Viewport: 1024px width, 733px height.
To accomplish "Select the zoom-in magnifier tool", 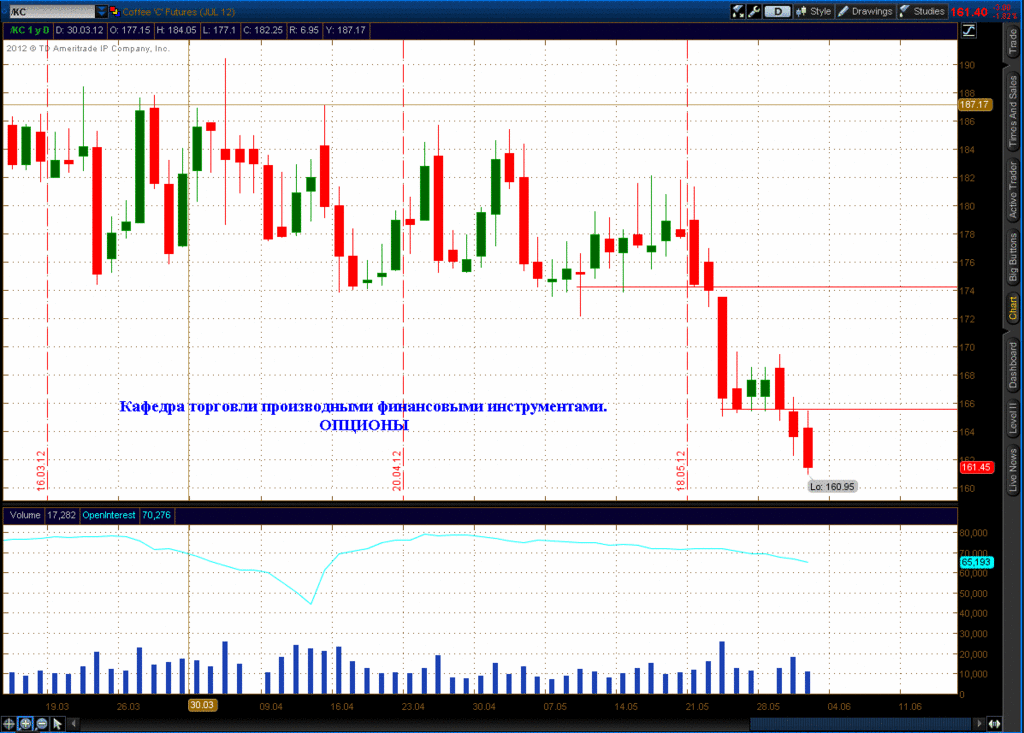I will tap(25, 723).
